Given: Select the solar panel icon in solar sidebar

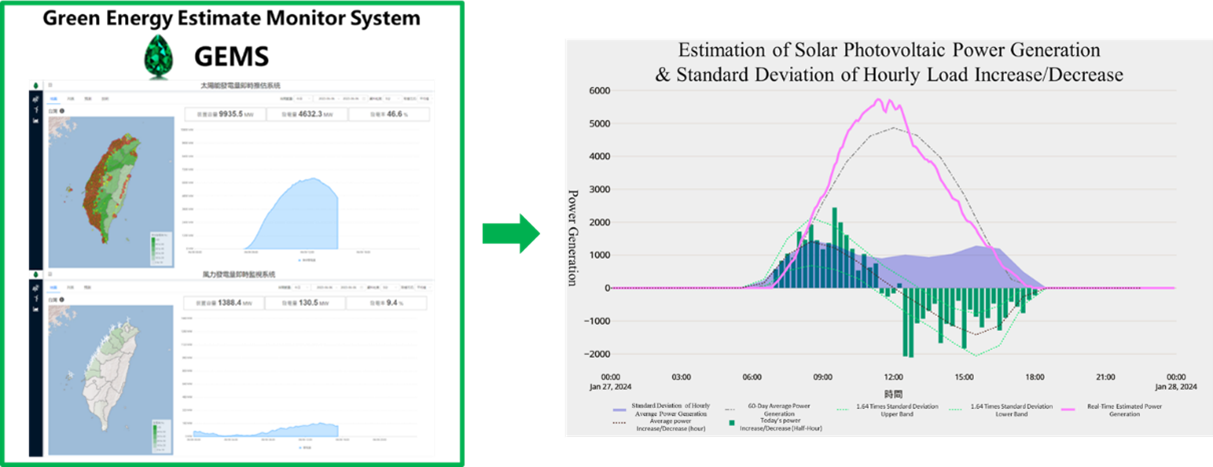Looking at the screenshot, I should click(x=37, y=101).
